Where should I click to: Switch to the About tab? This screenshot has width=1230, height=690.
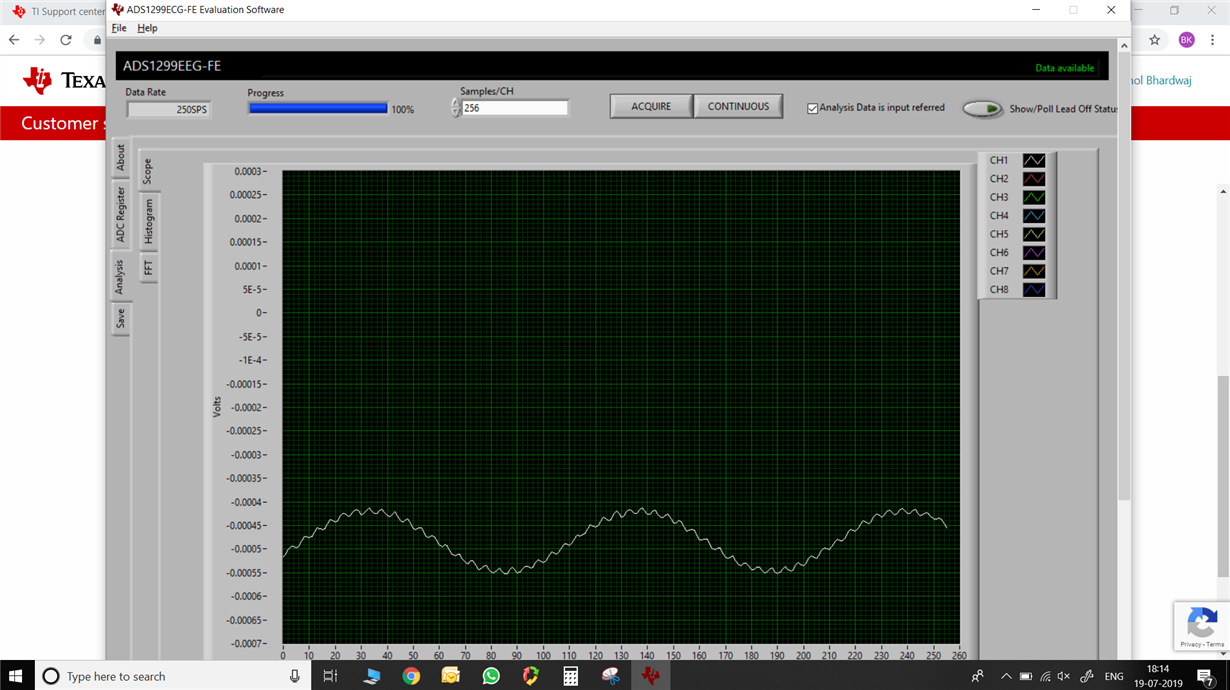(120, 157)
